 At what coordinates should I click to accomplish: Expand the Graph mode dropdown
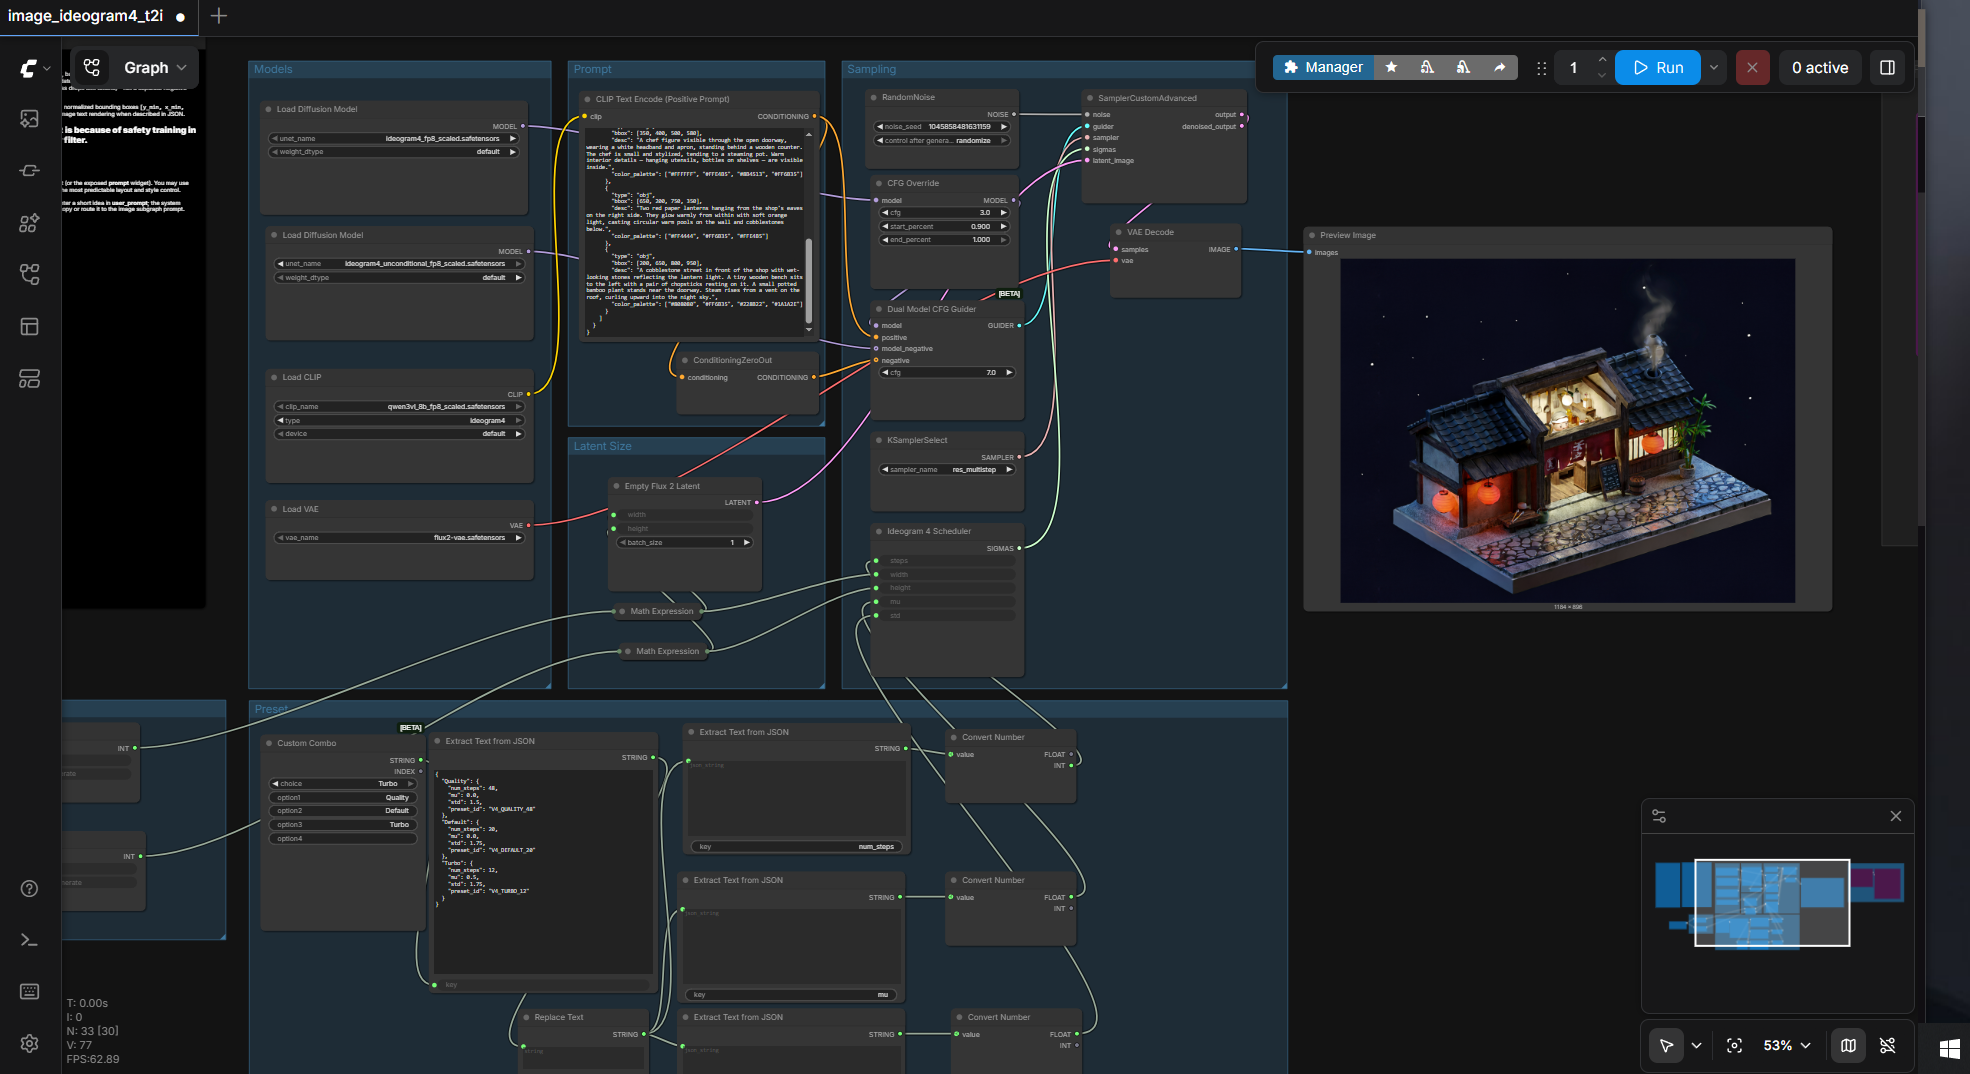[181, 67]
